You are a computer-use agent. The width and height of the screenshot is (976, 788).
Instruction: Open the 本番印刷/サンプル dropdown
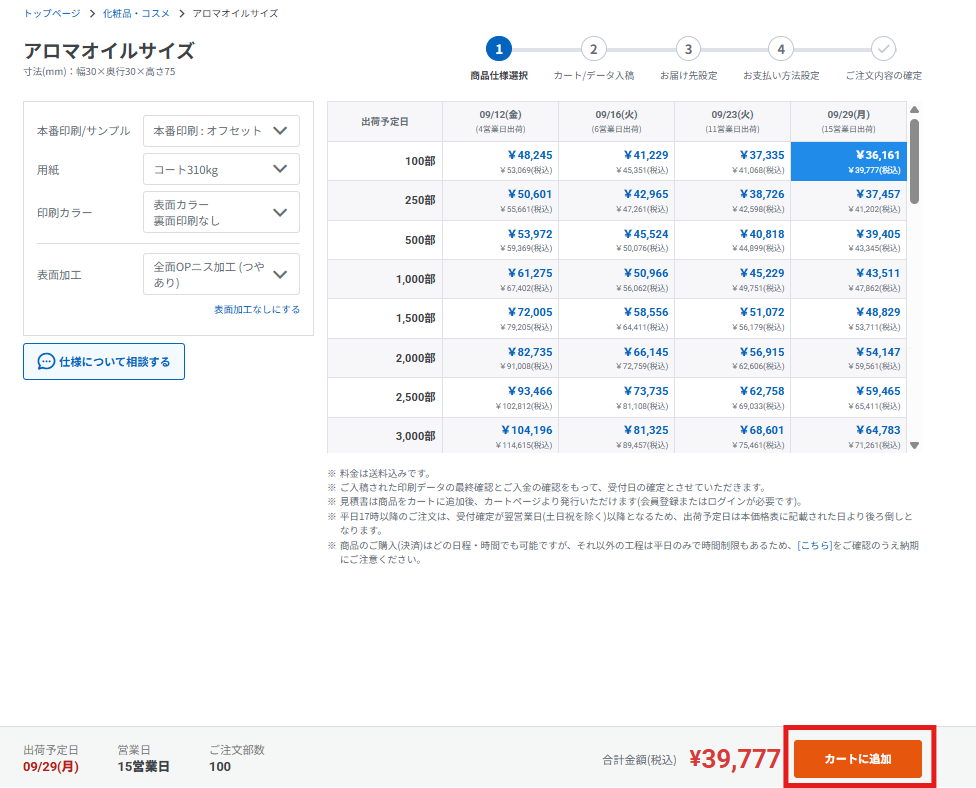tap(221, 131)
